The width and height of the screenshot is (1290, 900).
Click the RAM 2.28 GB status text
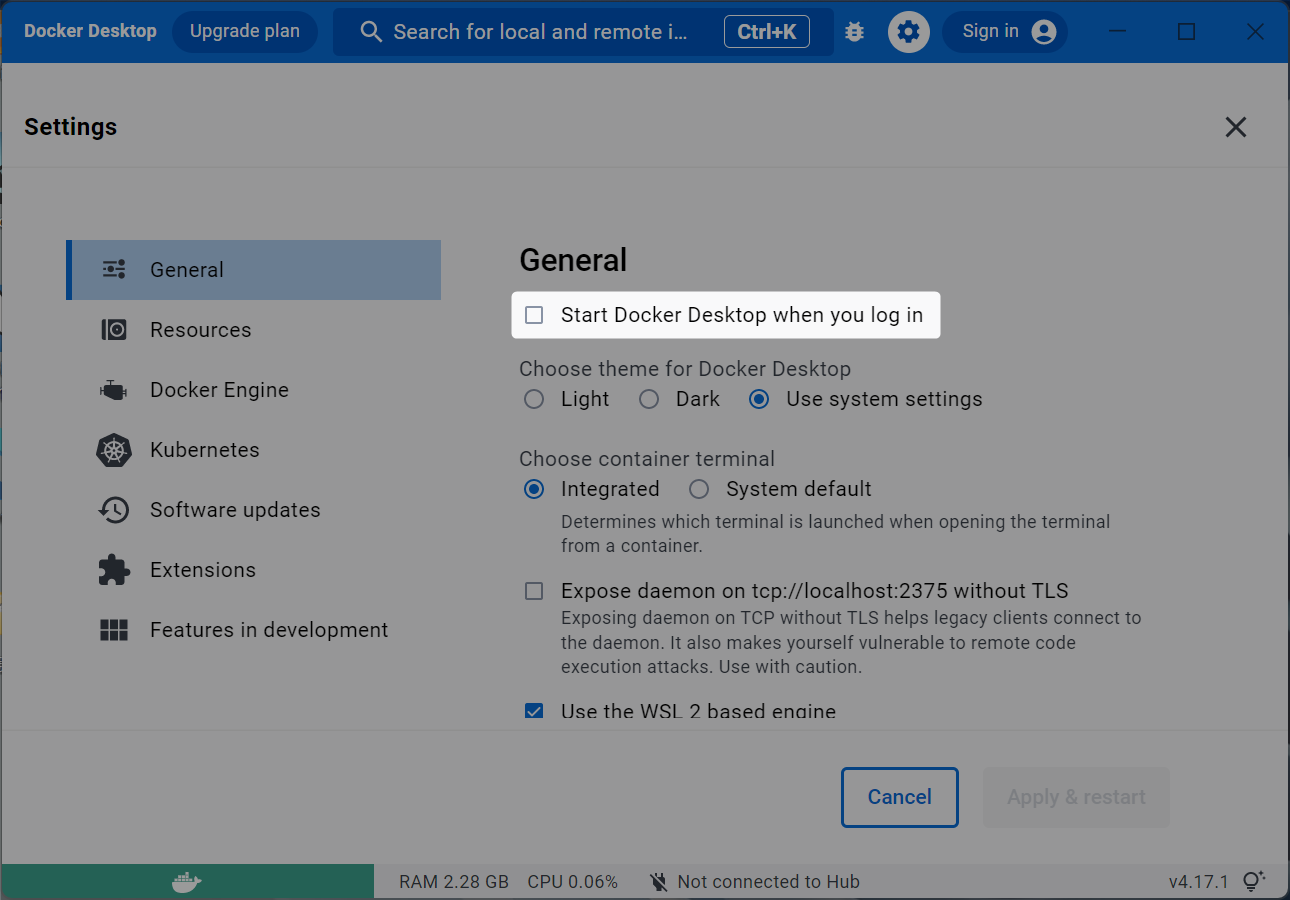tap(454, 882)
